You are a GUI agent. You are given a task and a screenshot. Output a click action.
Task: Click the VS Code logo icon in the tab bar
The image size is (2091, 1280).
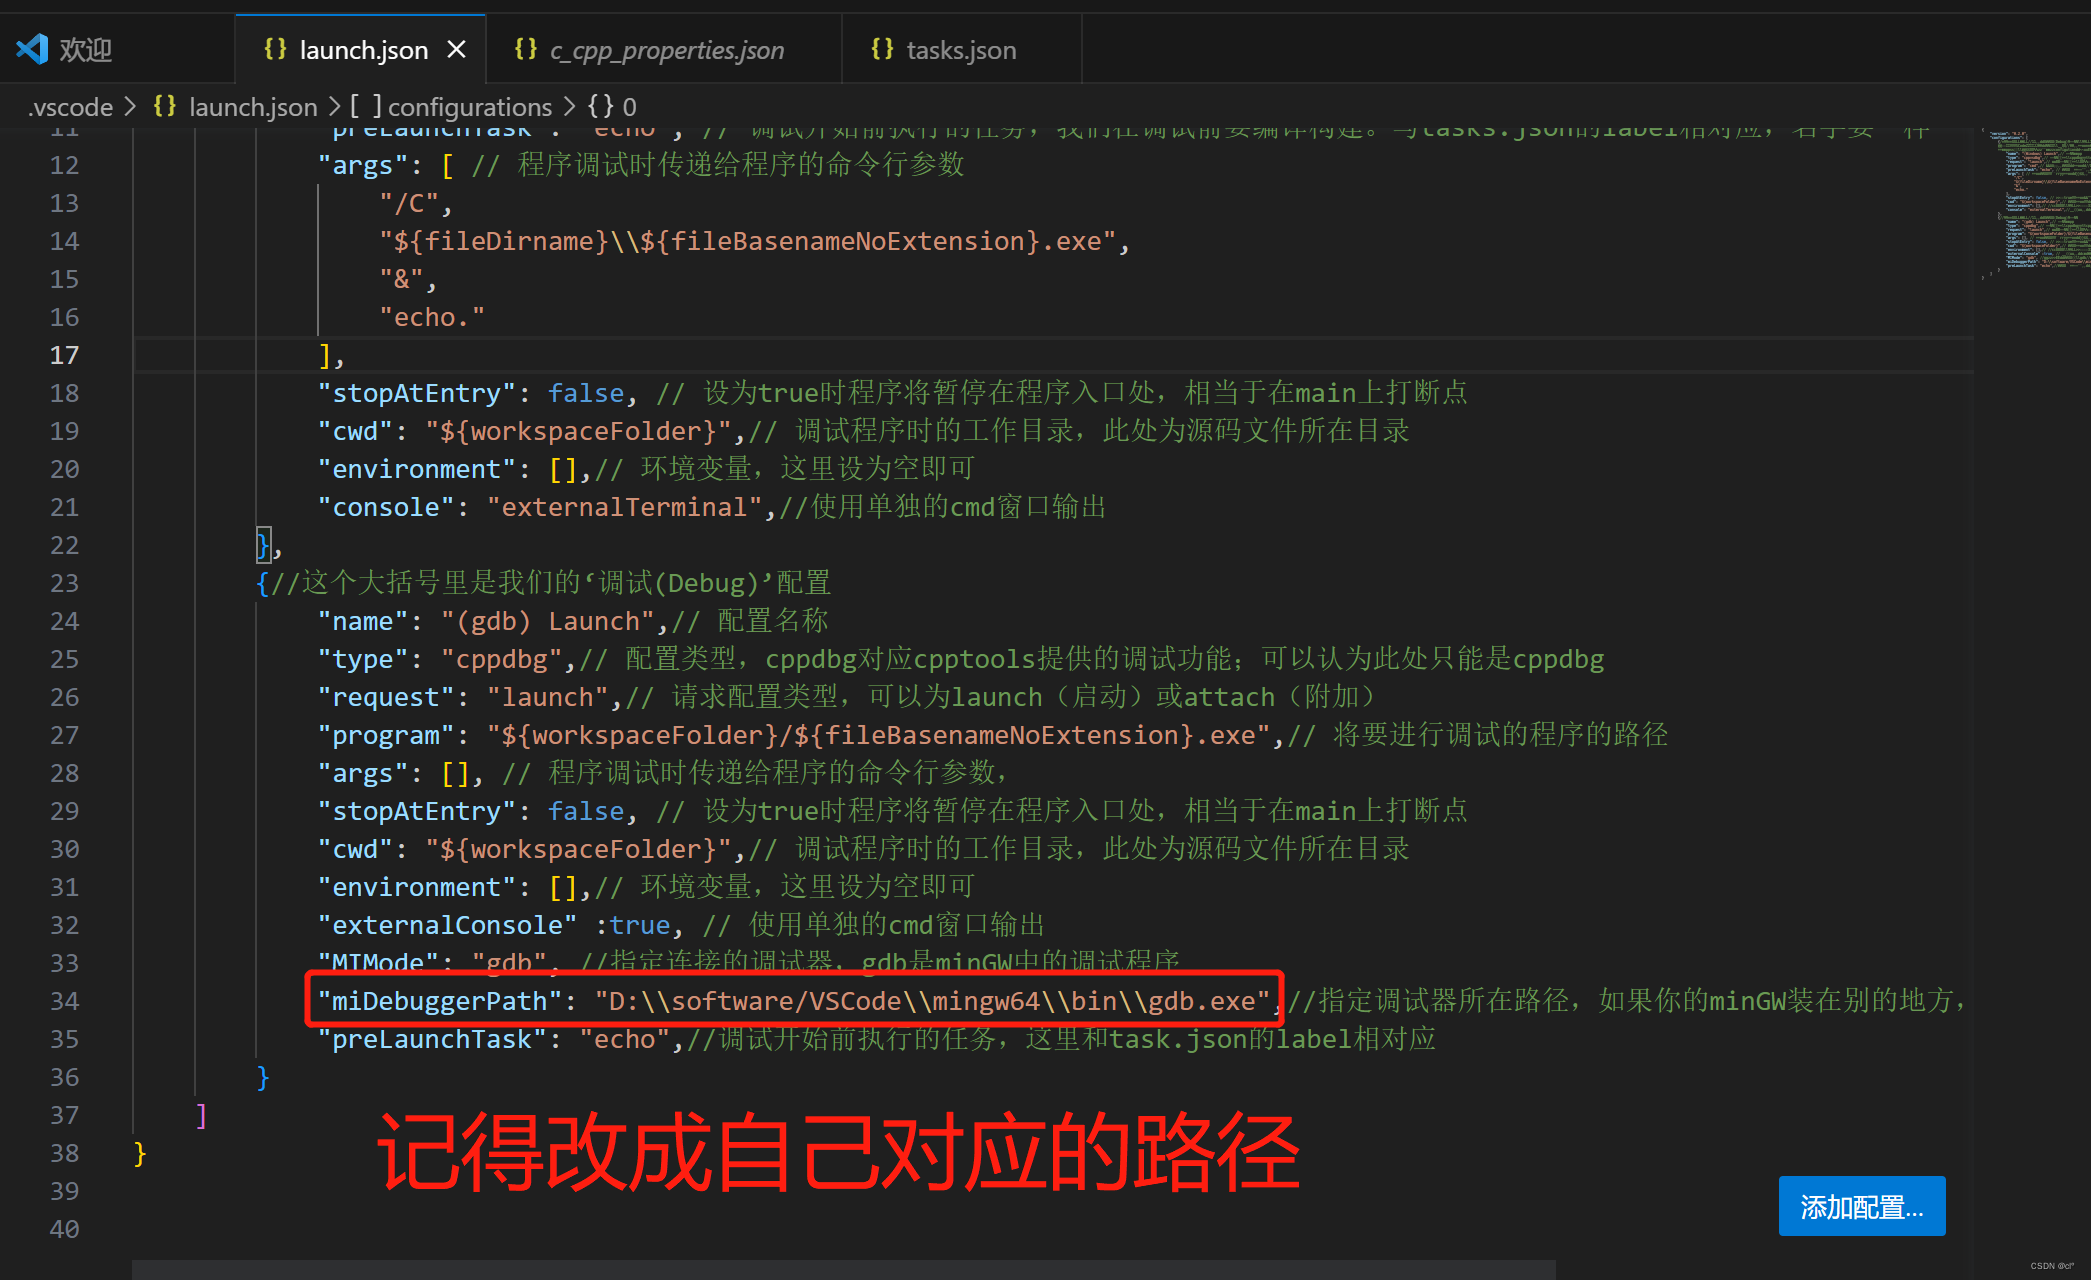tap(32, 49)
